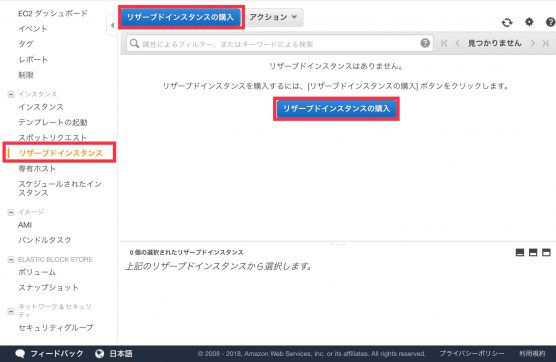Click center リザーブドインスタンスの購入 button
The image size is (556, 362).
(x=336, y=108)
